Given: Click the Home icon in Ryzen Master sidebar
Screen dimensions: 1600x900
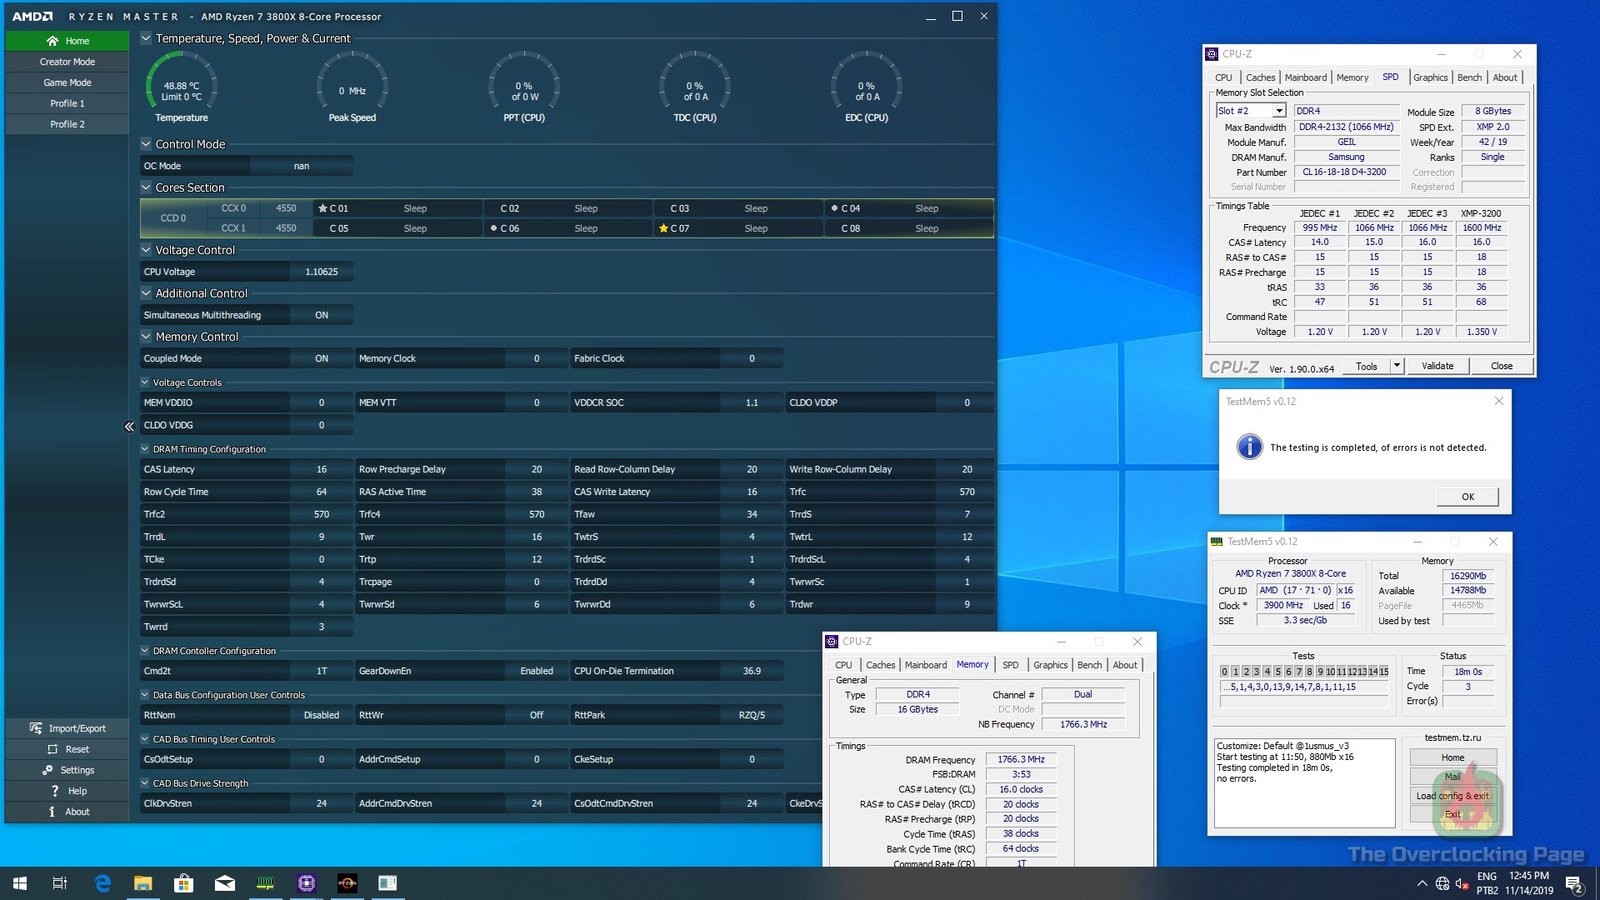Looking at the screenshot, I should (x=52, y=41).
